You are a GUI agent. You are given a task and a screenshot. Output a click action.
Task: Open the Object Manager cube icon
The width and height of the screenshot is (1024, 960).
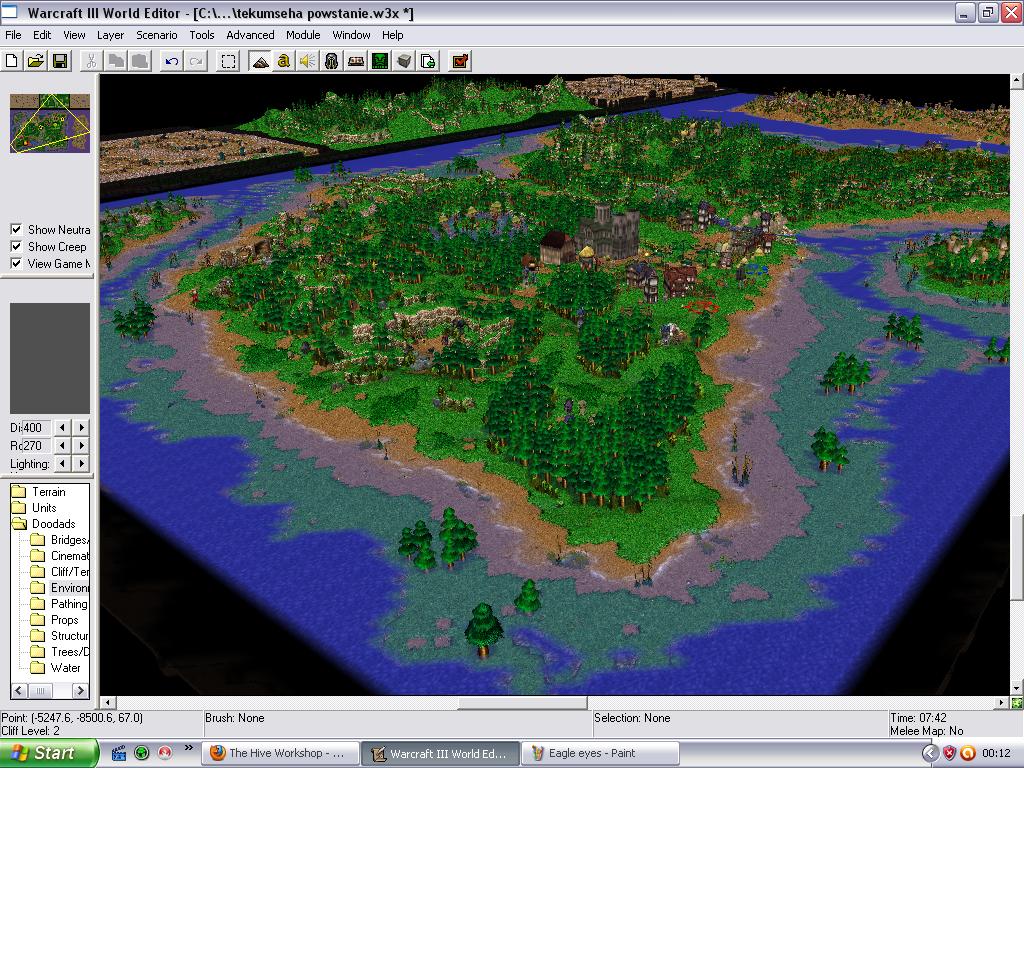tap(404, 61)
